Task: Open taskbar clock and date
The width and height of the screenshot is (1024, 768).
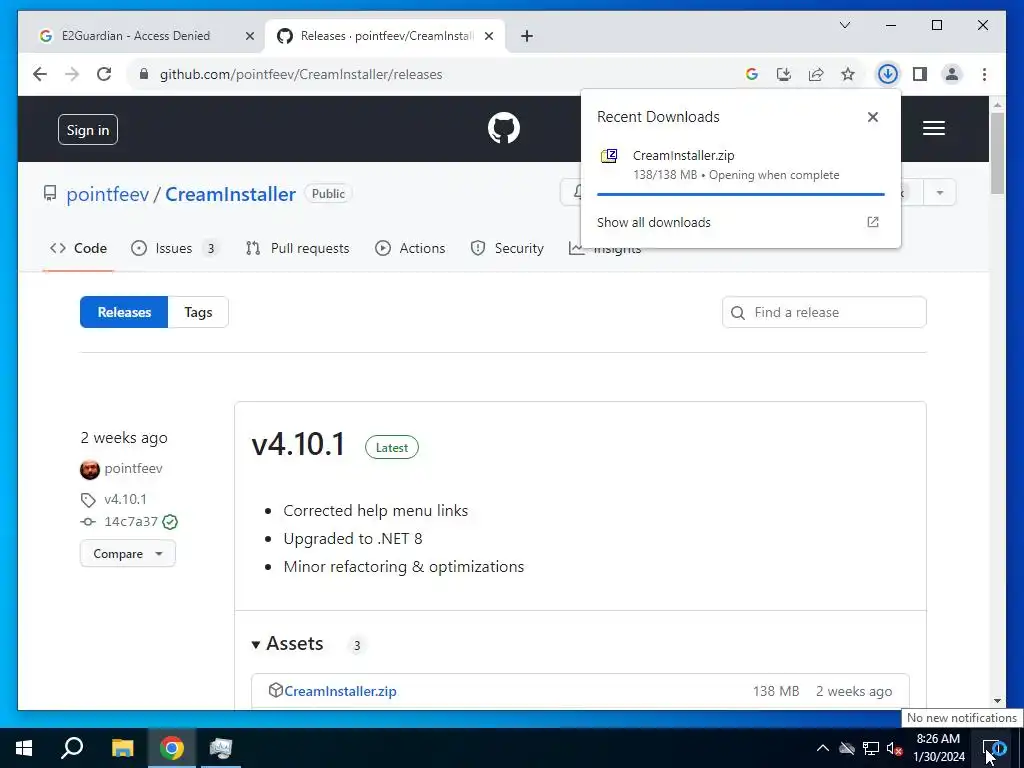Action: (x=938, y=748)
